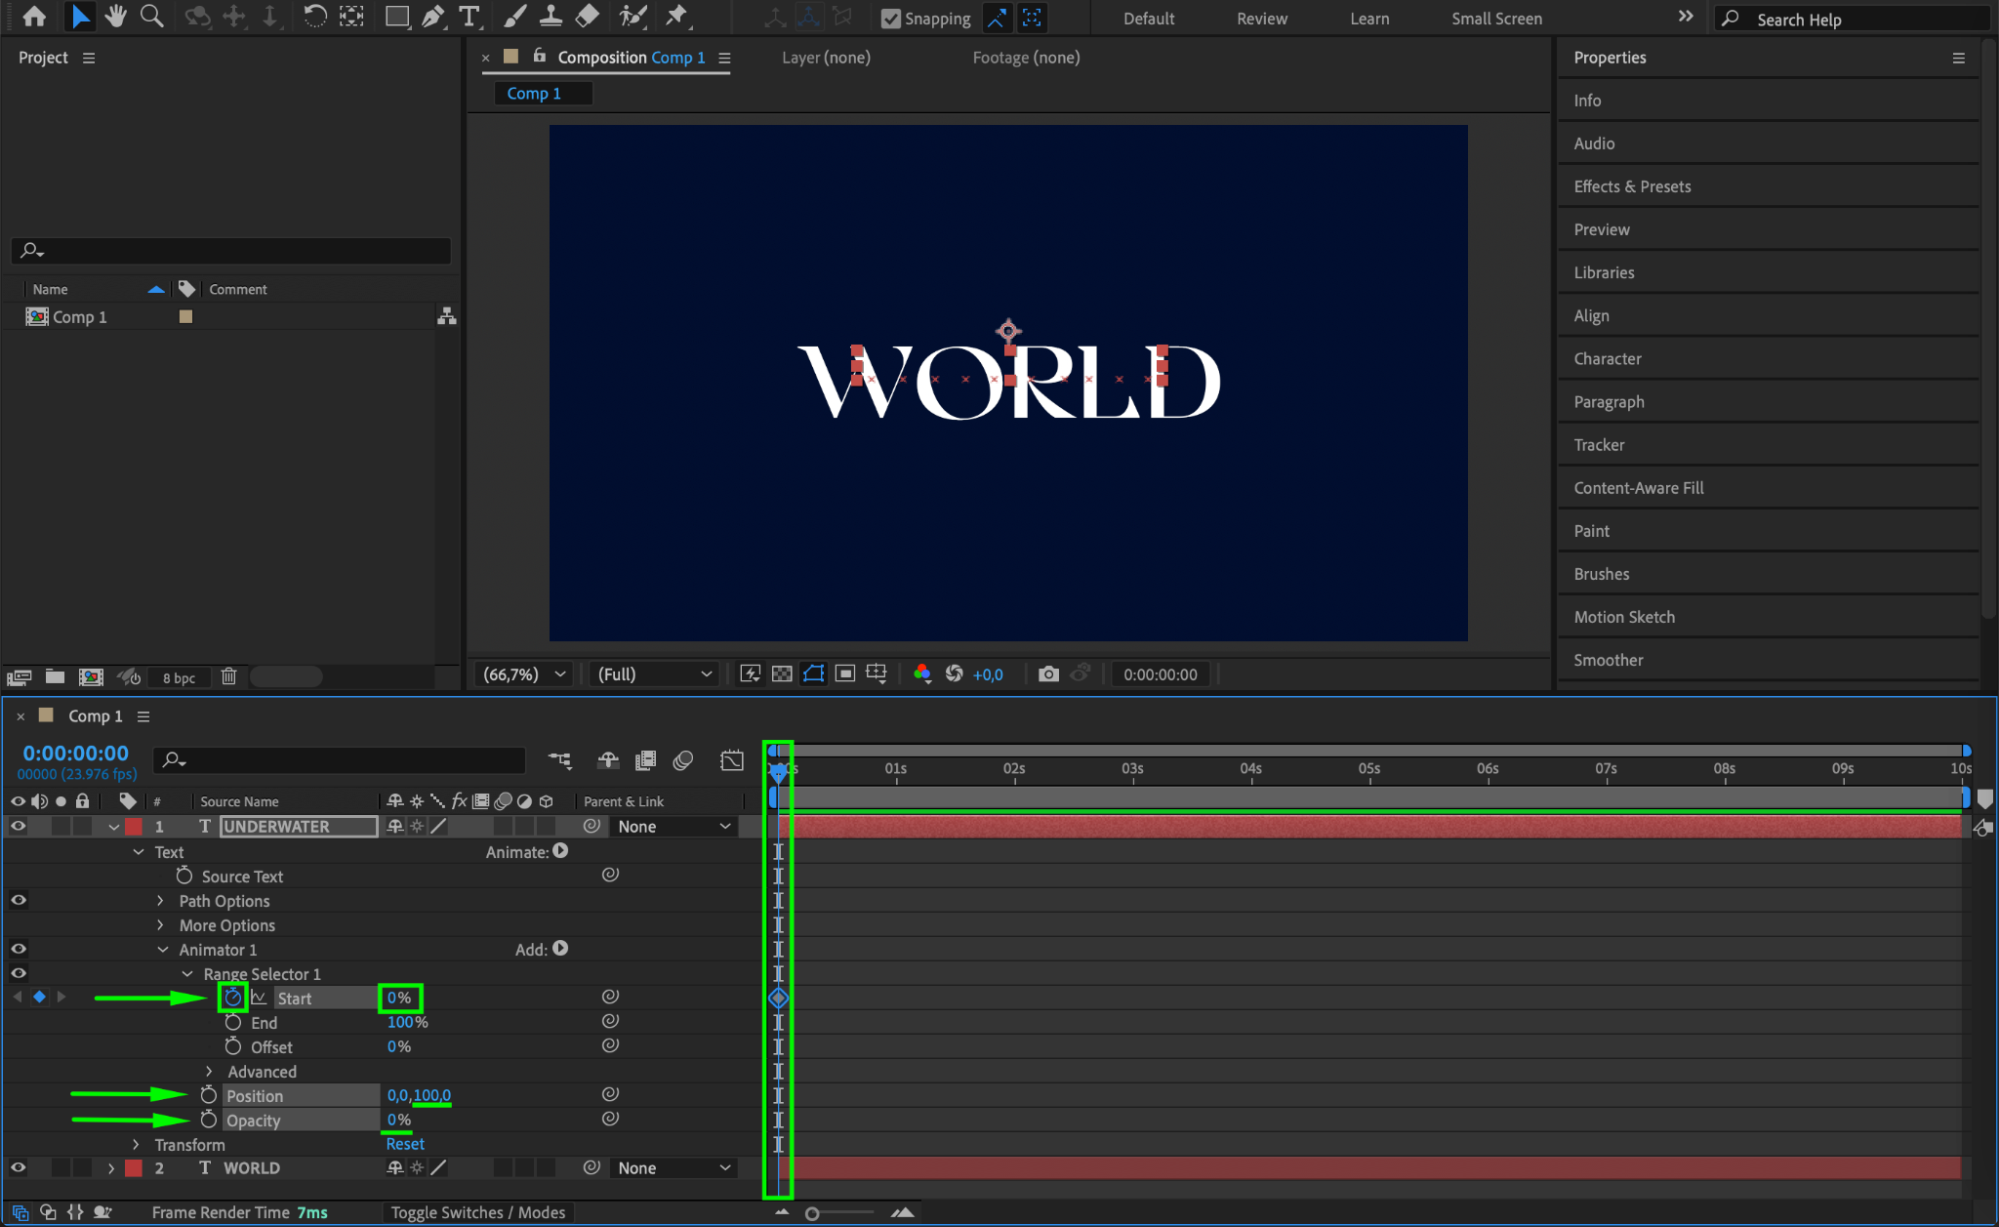Expand Path Options group
Image resolution: width=1999 pixels, height=1227 pixels.
(160, 901)
